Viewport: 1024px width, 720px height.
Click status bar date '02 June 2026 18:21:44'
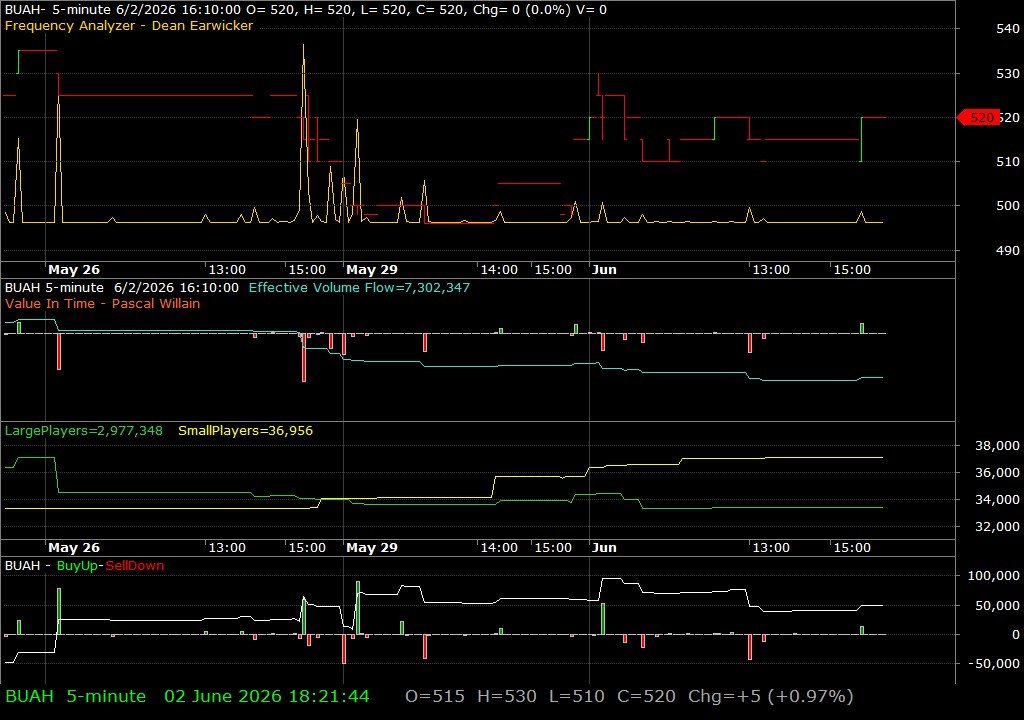(x=266, y=696)
